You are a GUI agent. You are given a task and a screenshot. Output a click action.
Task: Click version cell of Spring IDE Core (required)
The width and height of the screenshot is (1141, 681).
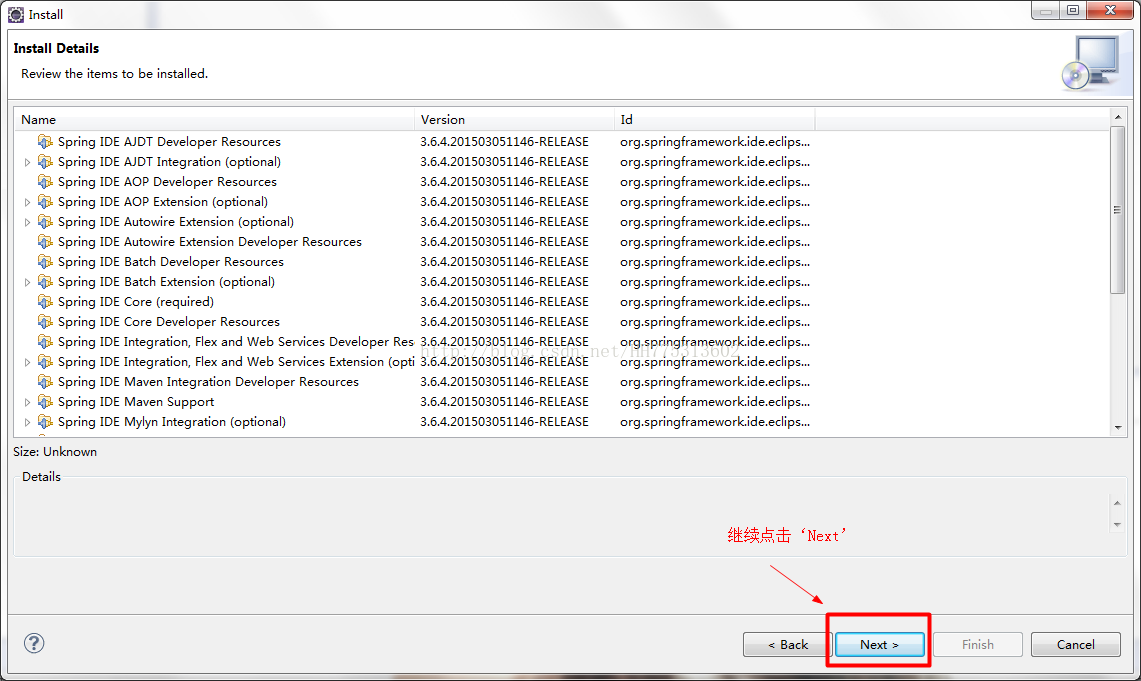(504, 301)
